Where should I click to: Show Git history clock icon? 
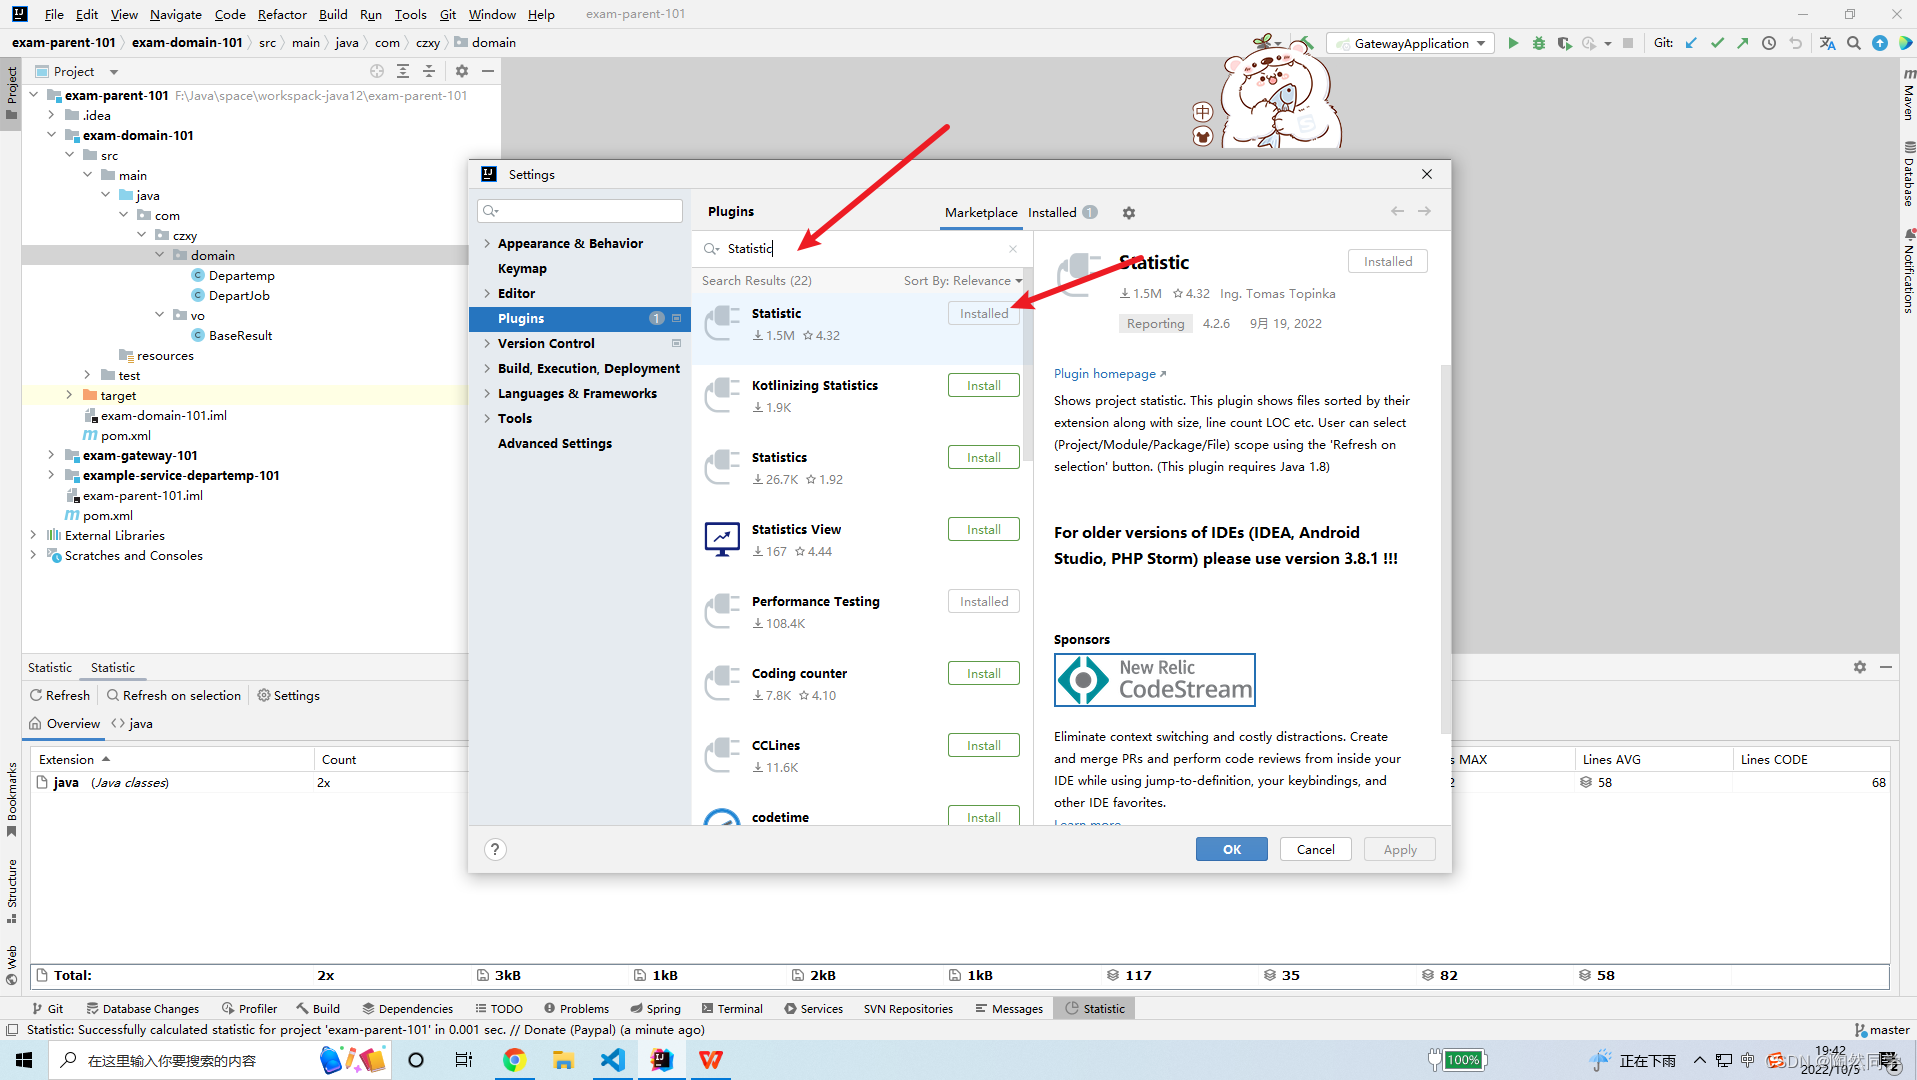pos(1769,43)
